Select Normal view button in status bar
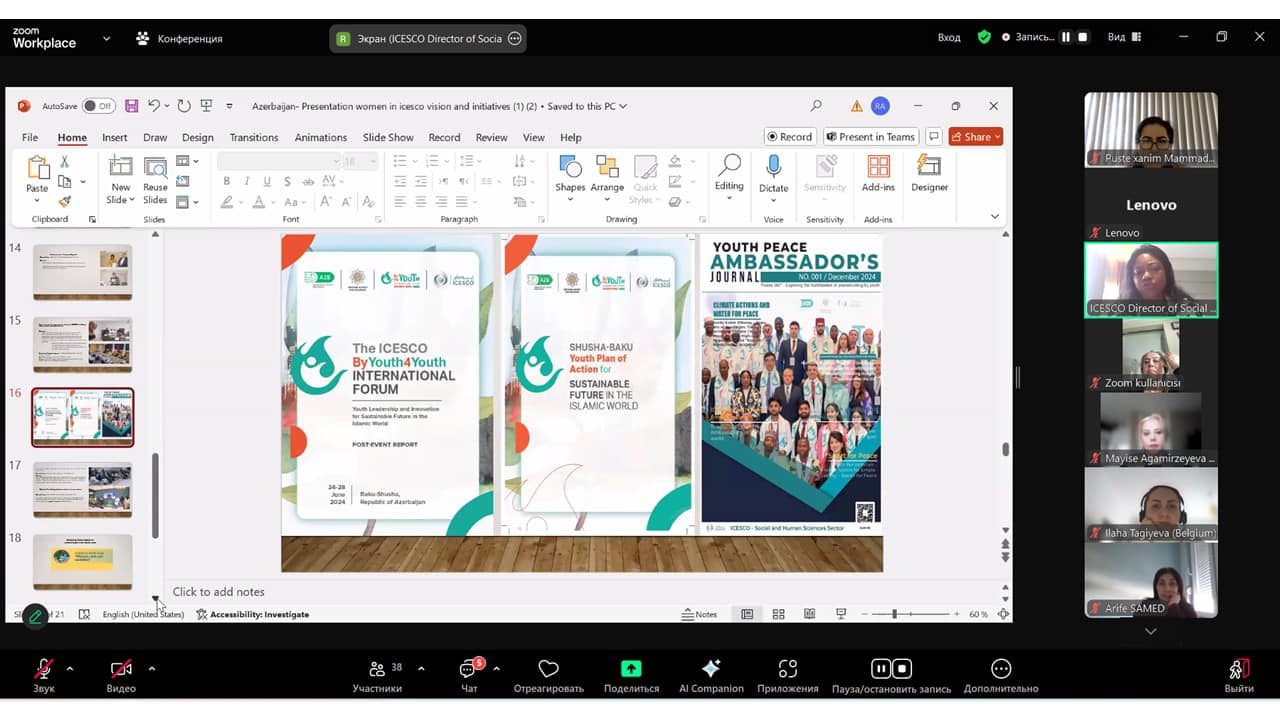This screenshot has height=720, width=1280. coord(747,614)
